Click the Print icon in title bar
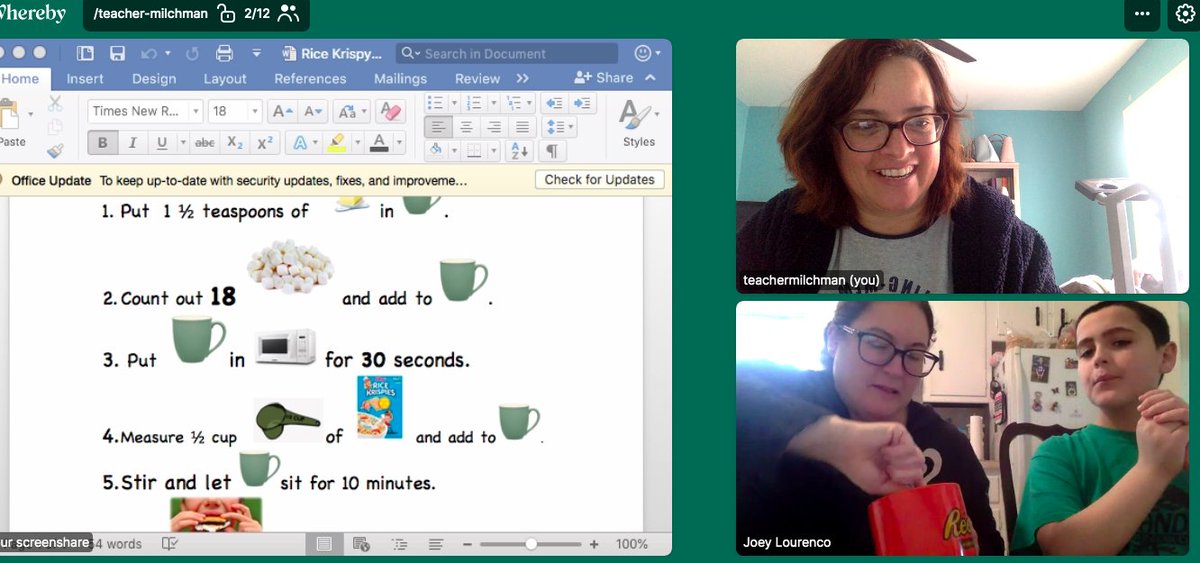Screen dimensions: 1200x563 224,53
